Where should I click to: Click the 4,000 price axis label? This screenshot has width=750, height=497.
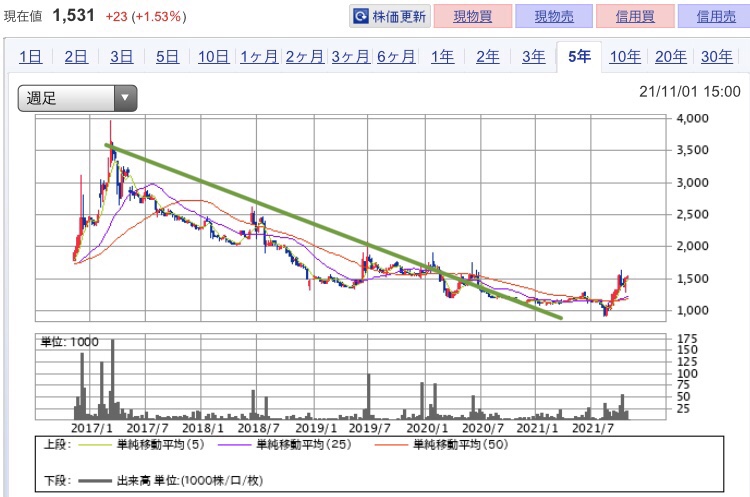(x=692, y=118)
